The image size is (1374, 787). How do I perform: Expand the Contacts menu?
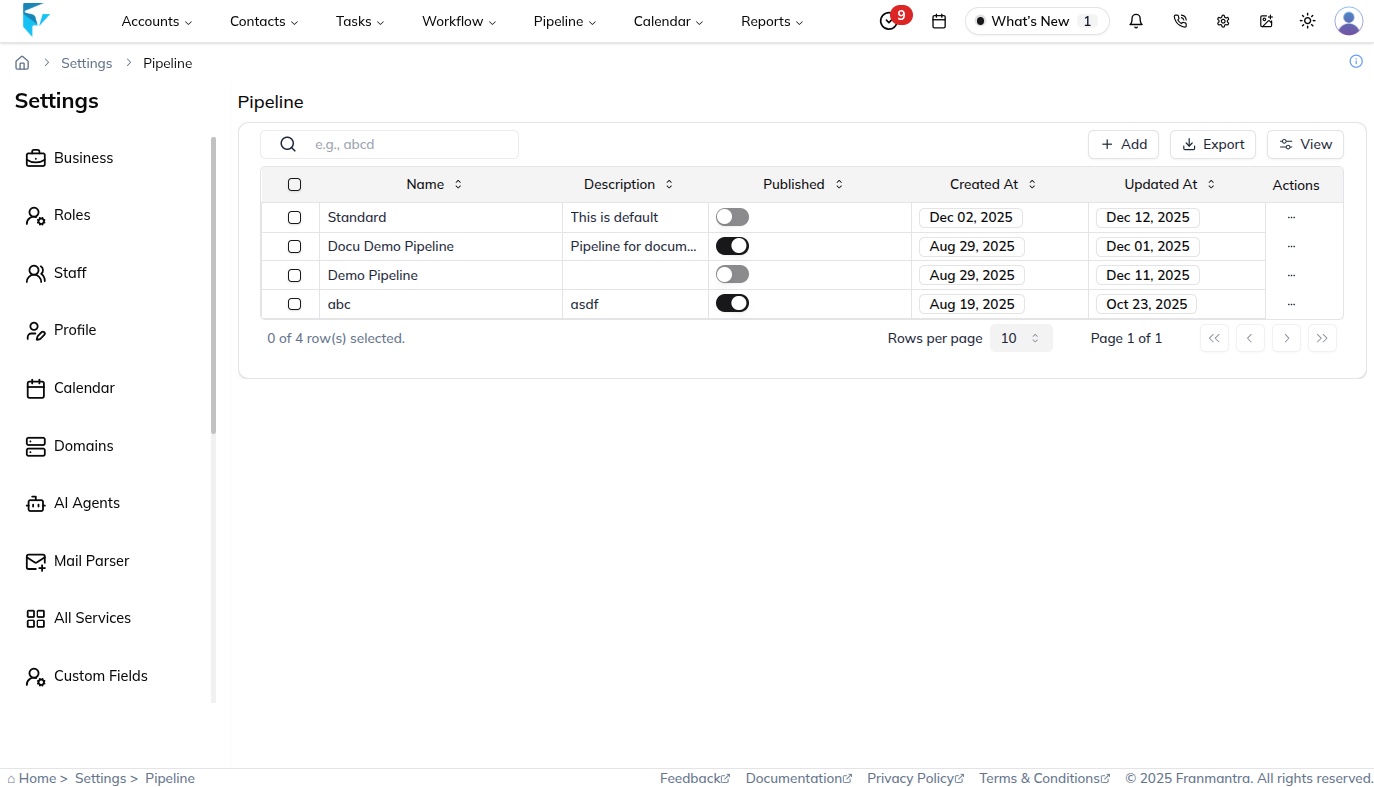point(264,21)
